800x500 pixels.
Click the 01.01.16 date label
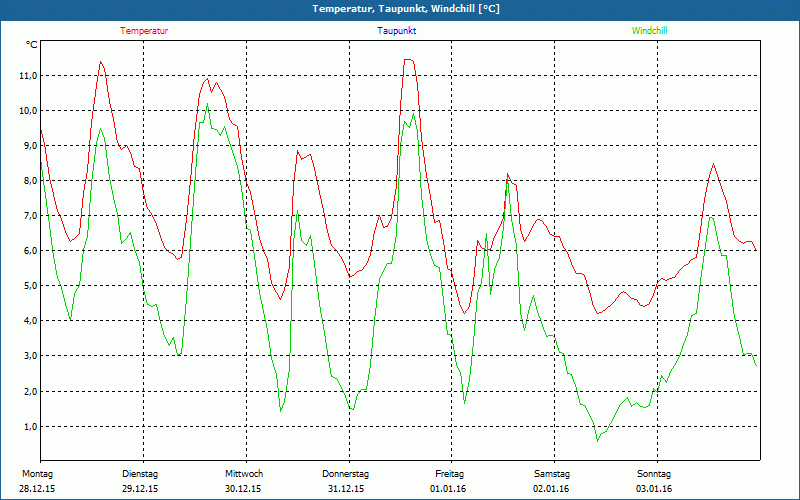click(448, 489)
